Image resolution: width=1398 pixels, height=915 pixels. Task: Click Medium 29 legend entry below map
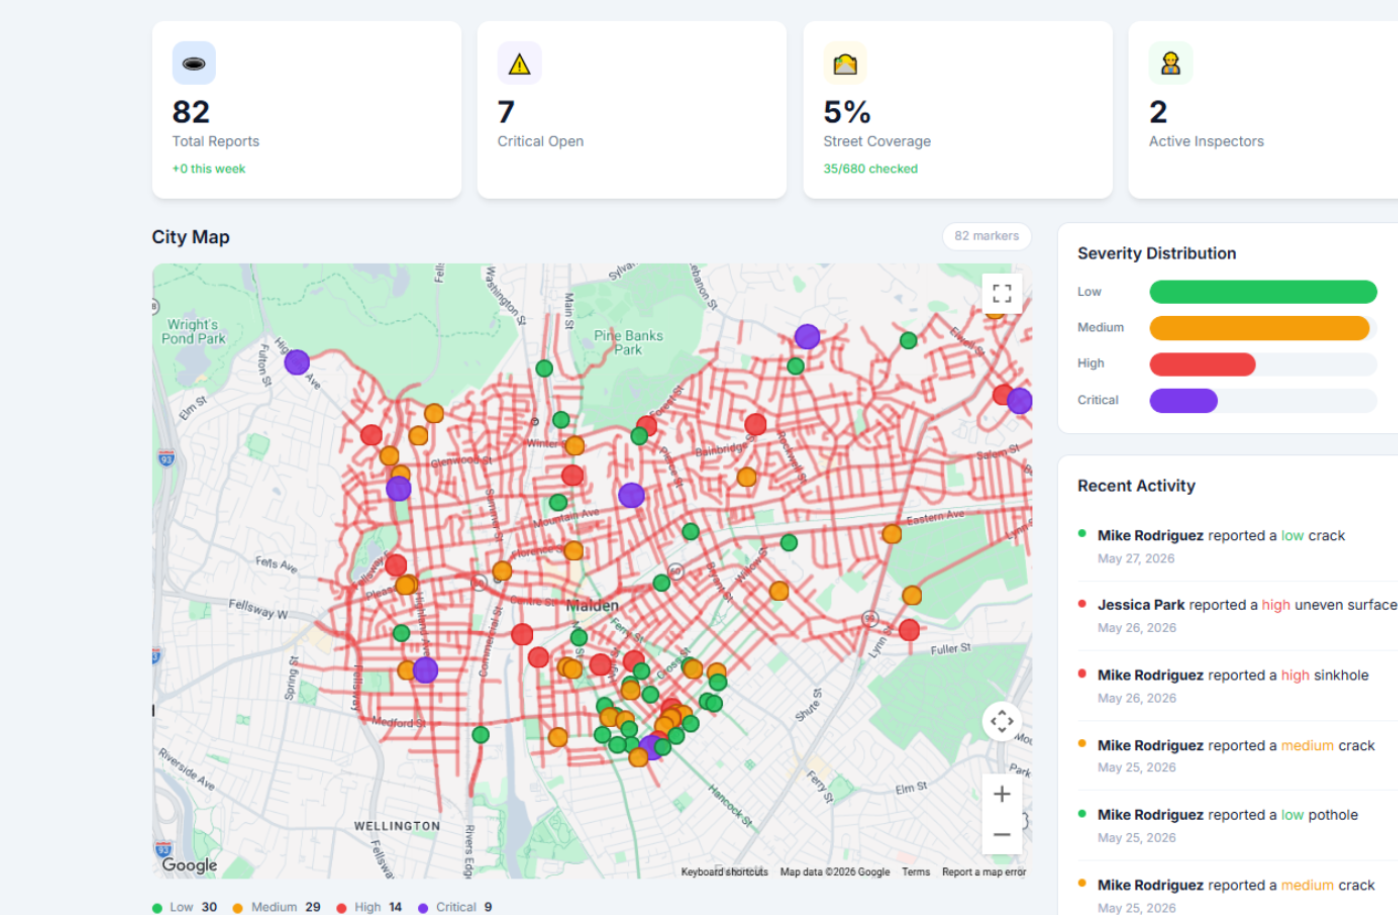click(277, 907)
